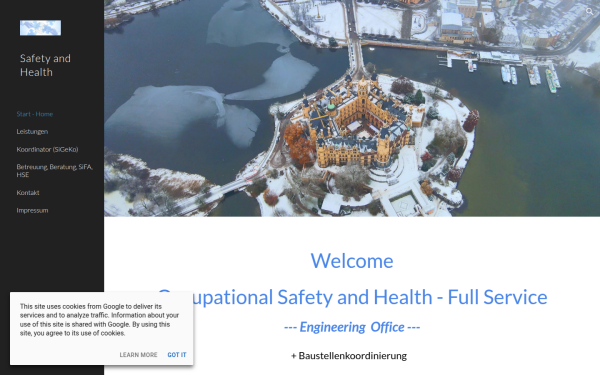Open Koordinator (SiGeKo) navigation link
The width and height of the screenshot is (600, 375).
click(x=47, y=149)
